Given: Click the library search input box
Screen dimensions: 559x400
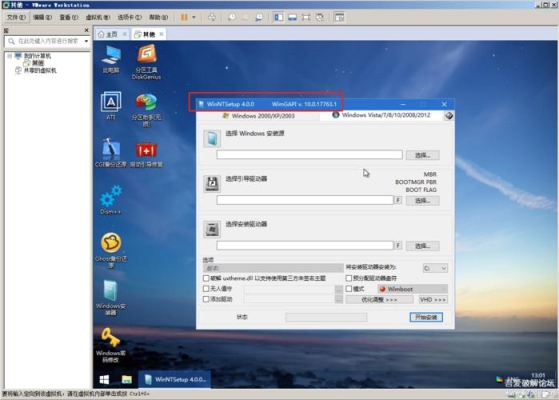Looking at the screenshot, I should 47,41.
